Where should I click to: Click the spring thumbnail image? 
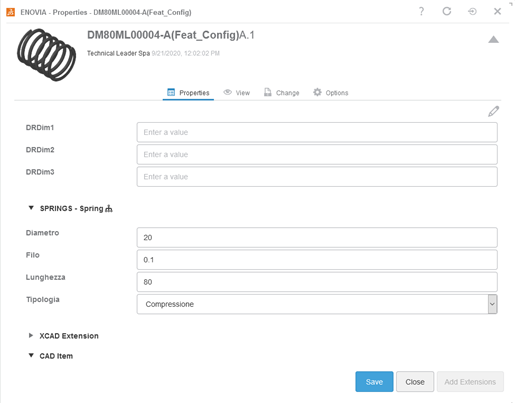[x=46, y=54]
